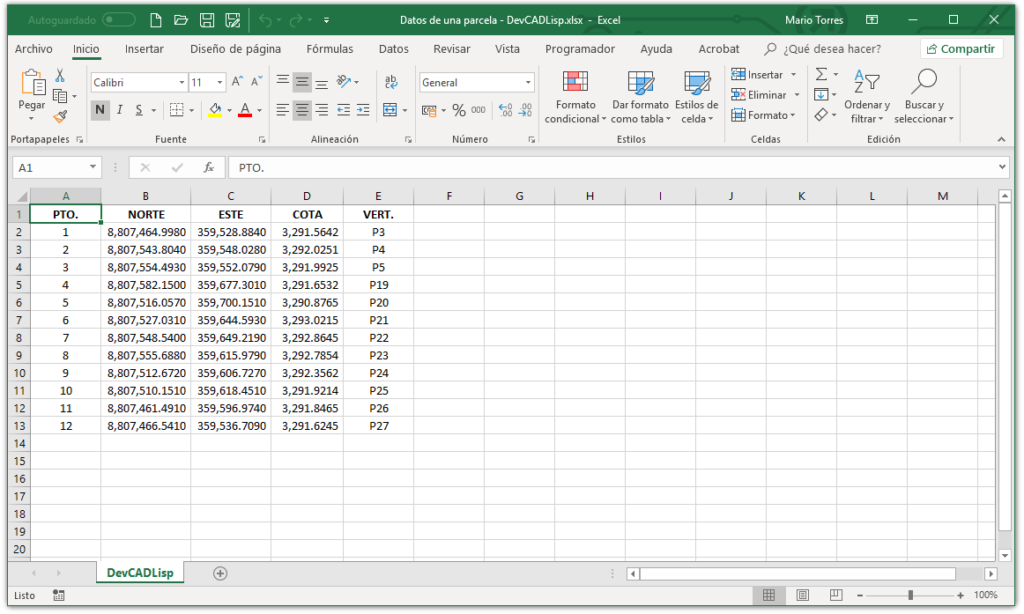
Task: Open the Calibri font name dropdown
Action: [182, 83]
